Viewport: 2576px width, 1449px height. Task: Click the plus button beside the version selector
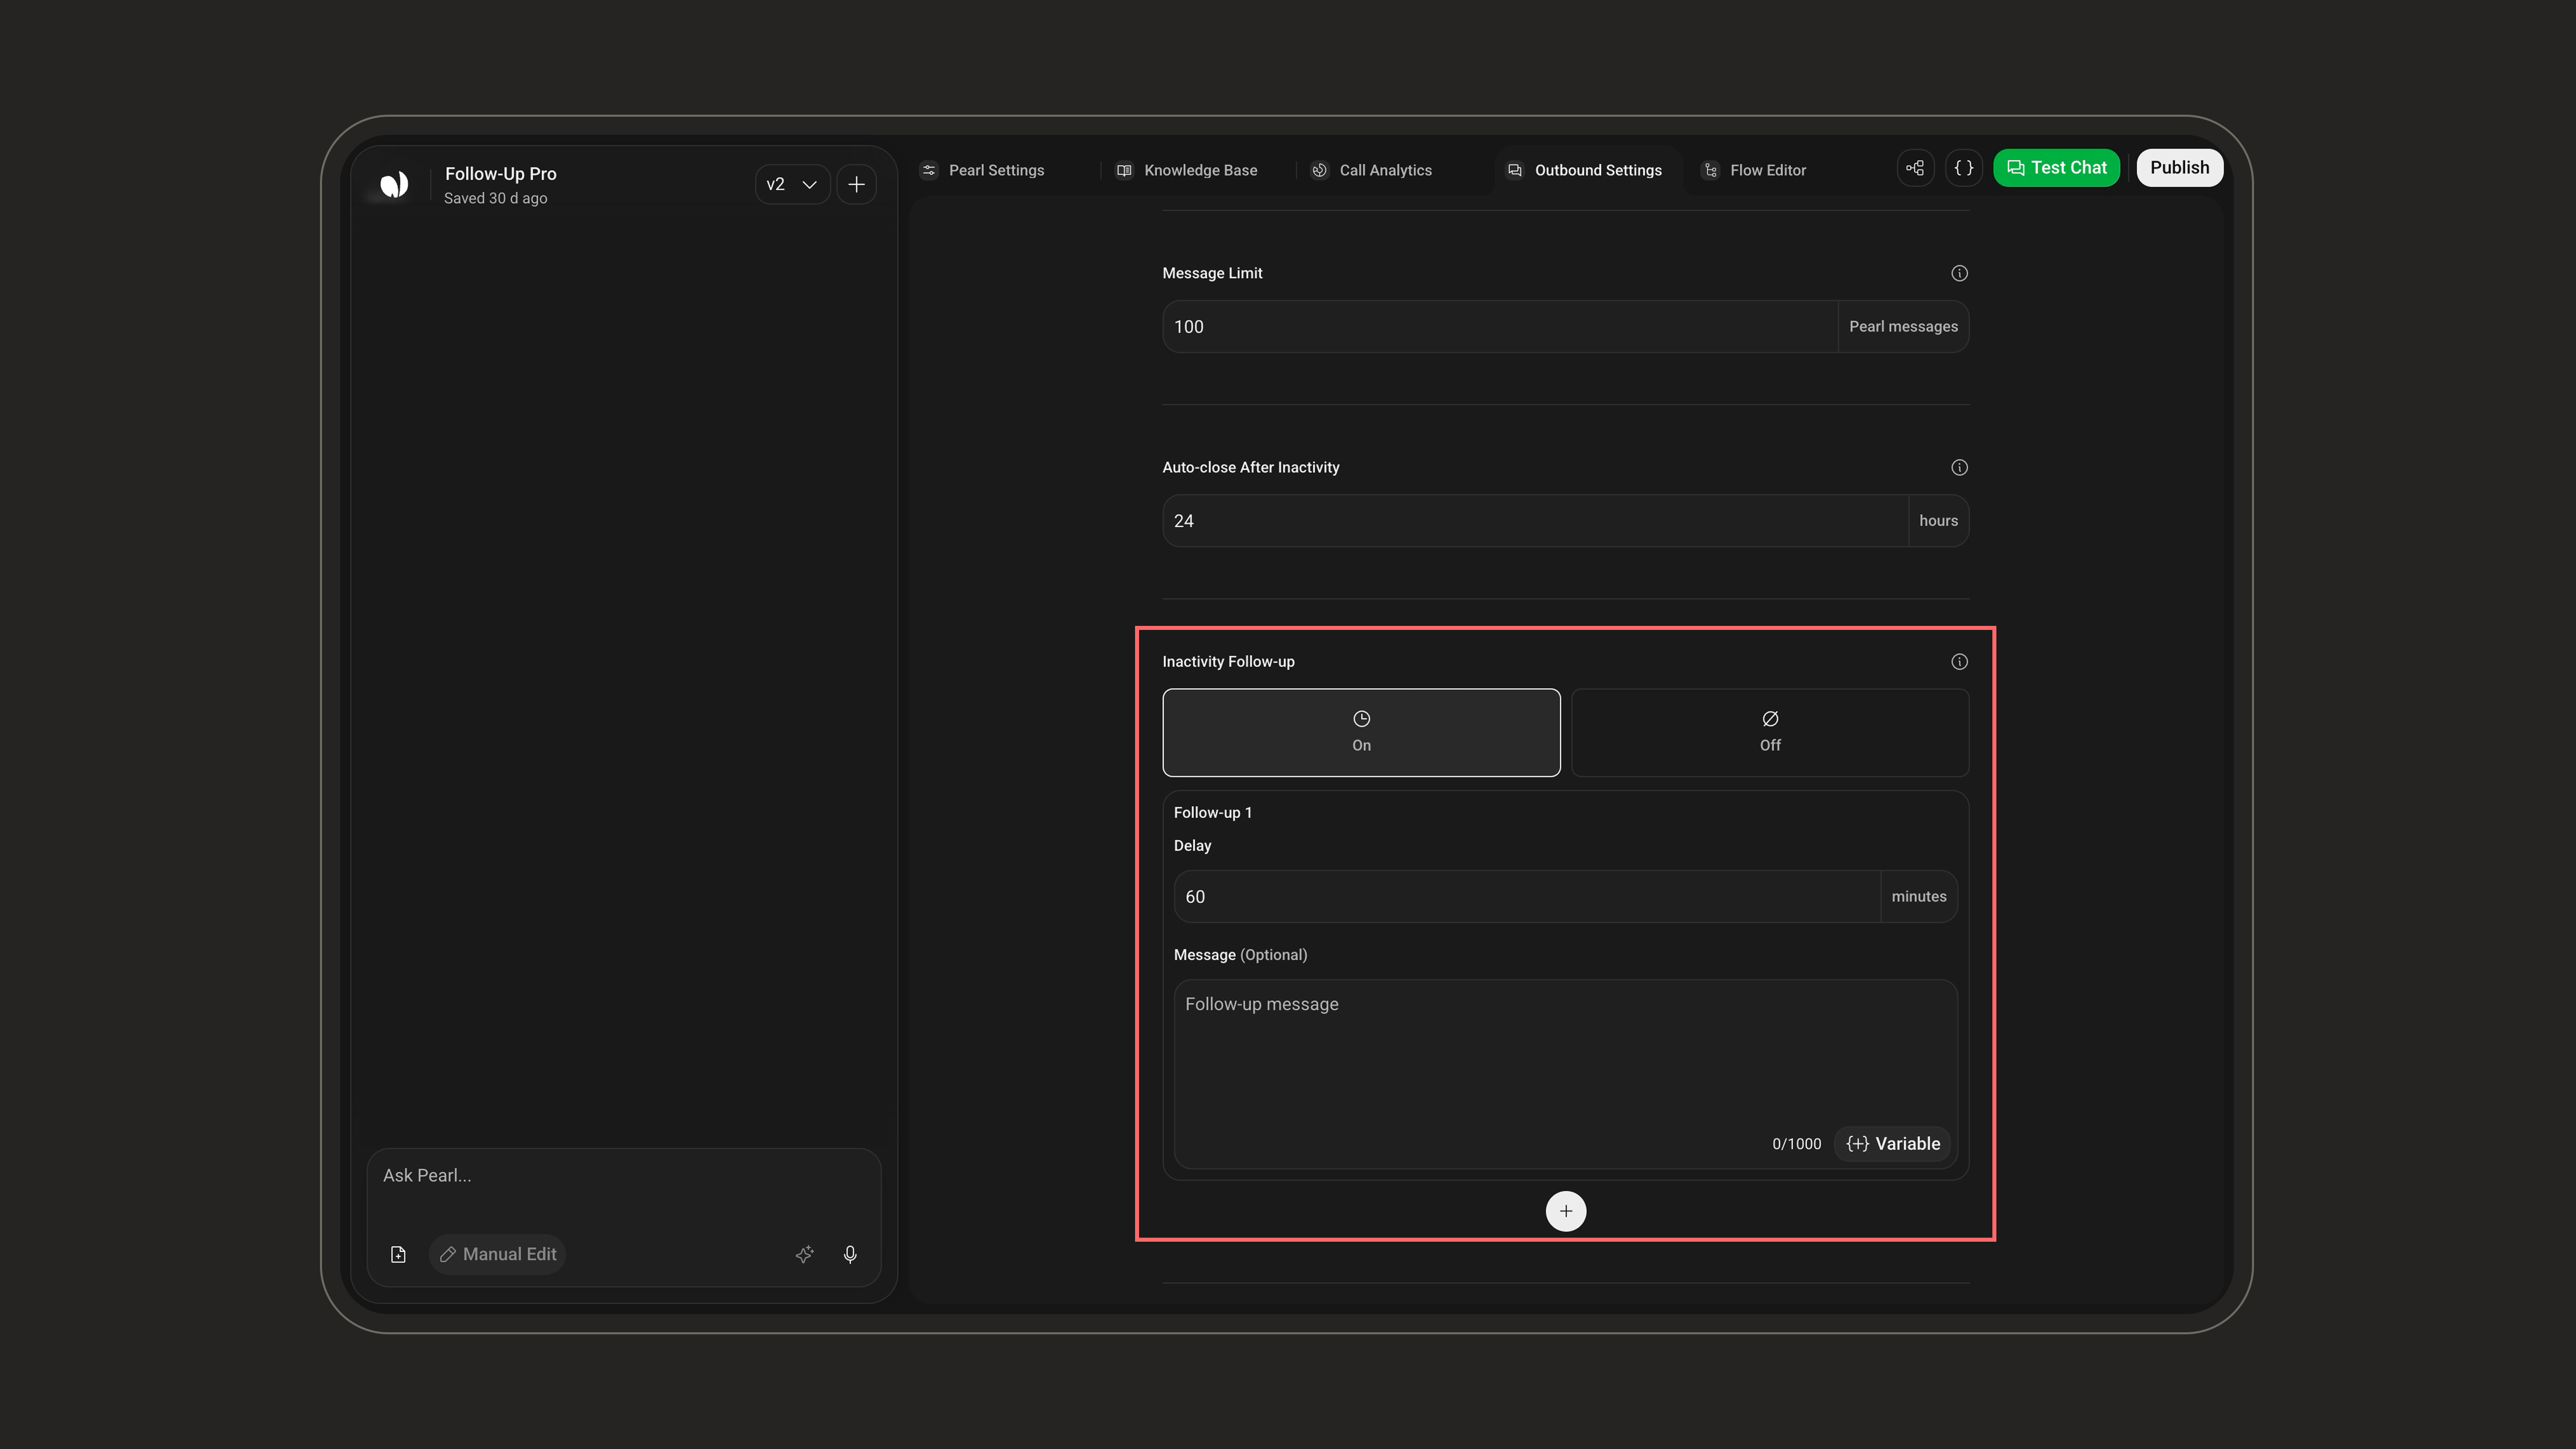857,185
